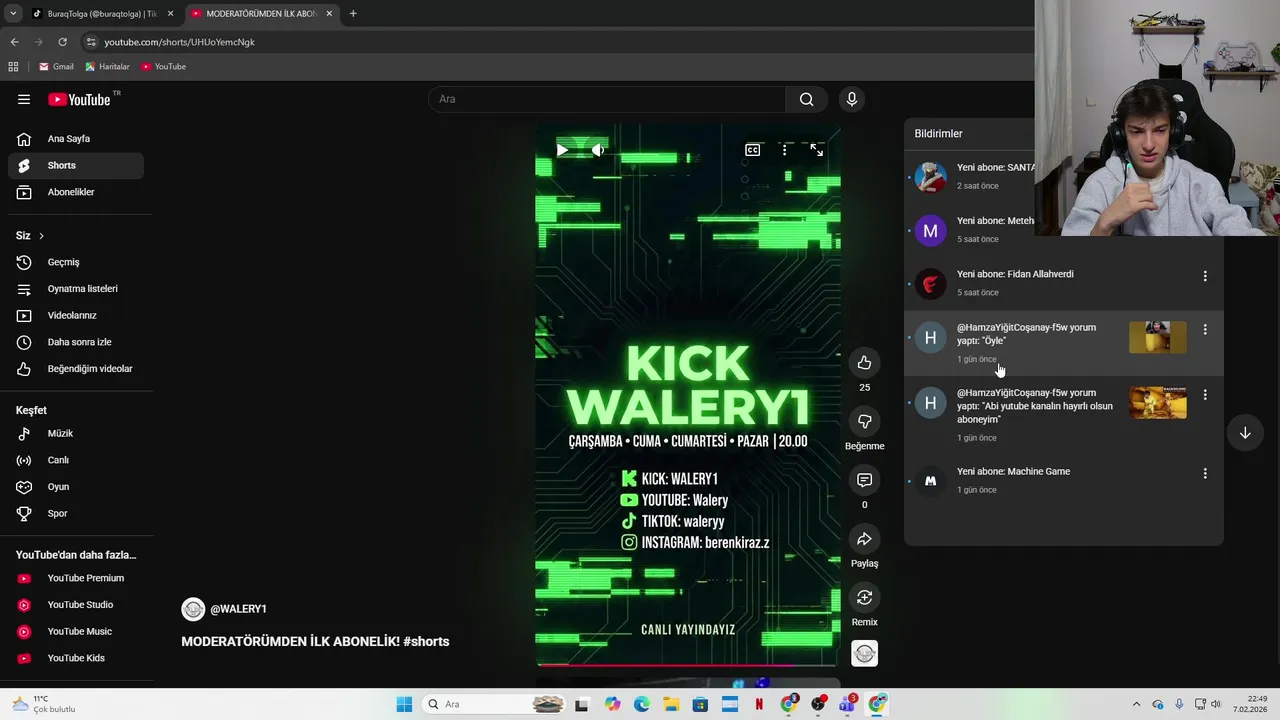Dislike the Short (Beğenme)
The height and width of the screenshot is (720, 1280).
[x=864, y=421]
